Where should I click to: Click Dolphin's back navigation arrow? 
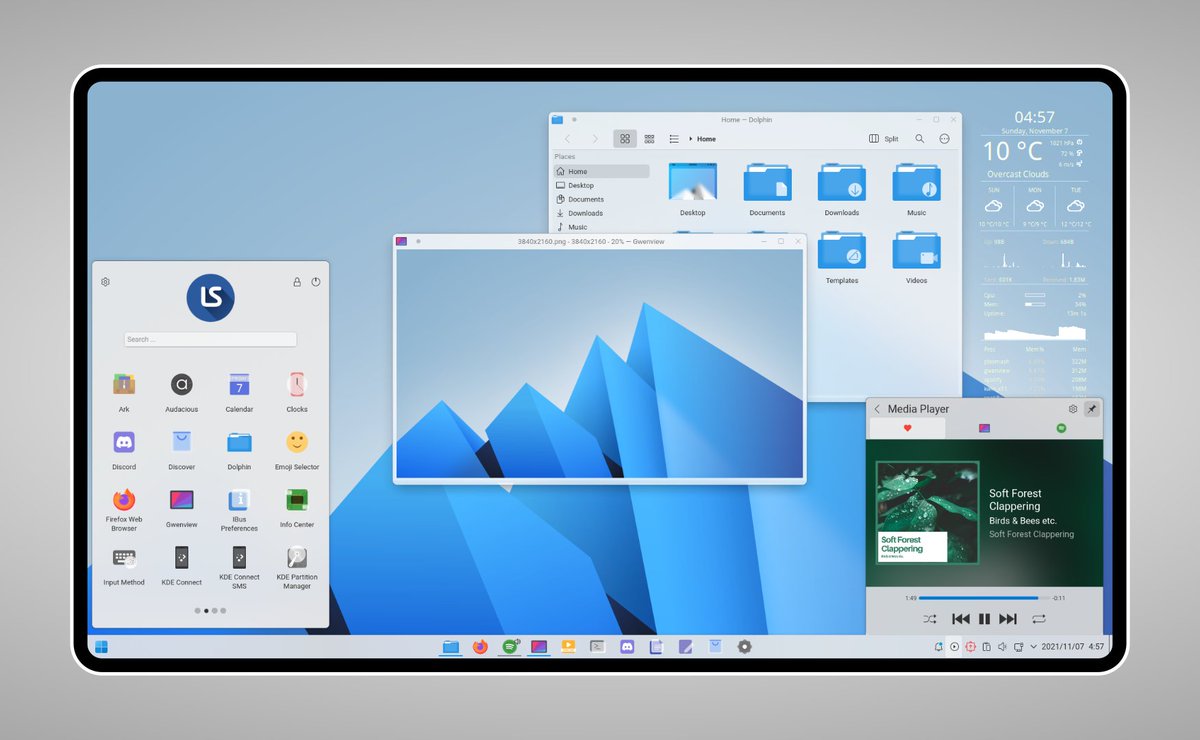[567, 139]
